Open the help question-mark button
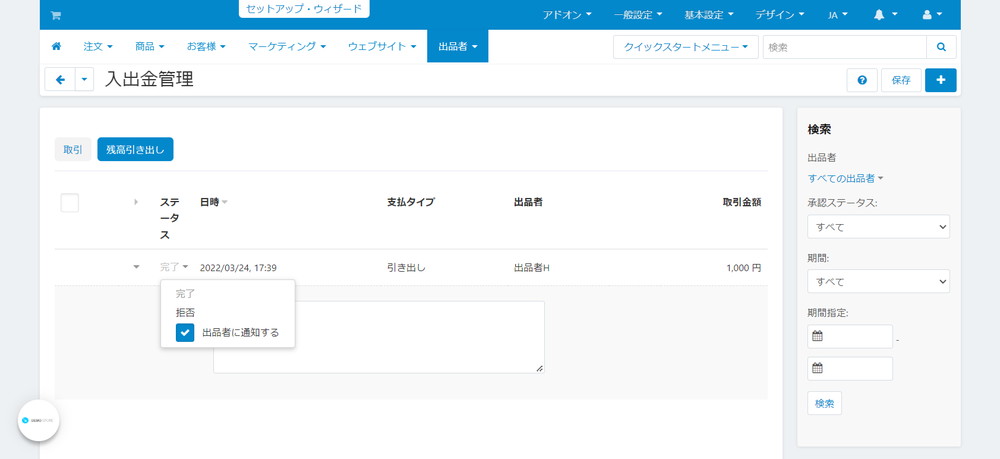Image resolution: width=1000 pixels, height=459 pixels. click(x=862, y=80)
